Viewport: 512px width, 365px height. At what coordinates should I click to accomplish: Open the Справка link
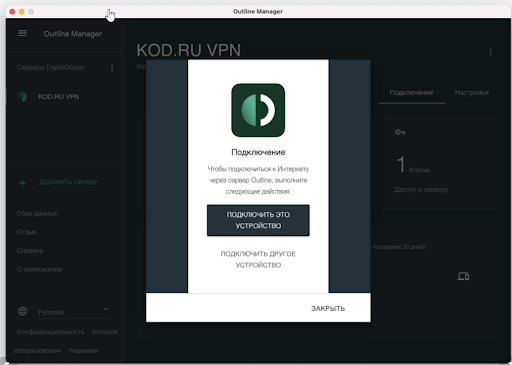(x=30, y=251)
